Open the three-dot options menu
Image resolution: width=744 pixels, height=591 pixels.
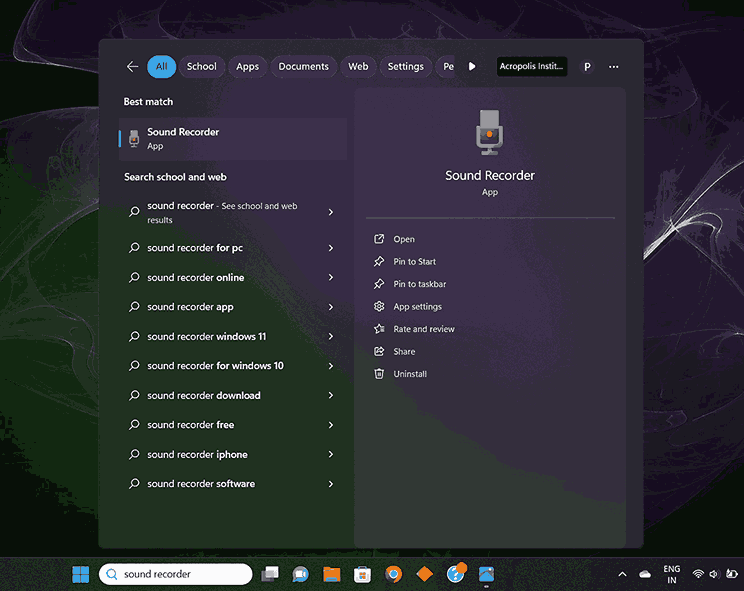614,67
